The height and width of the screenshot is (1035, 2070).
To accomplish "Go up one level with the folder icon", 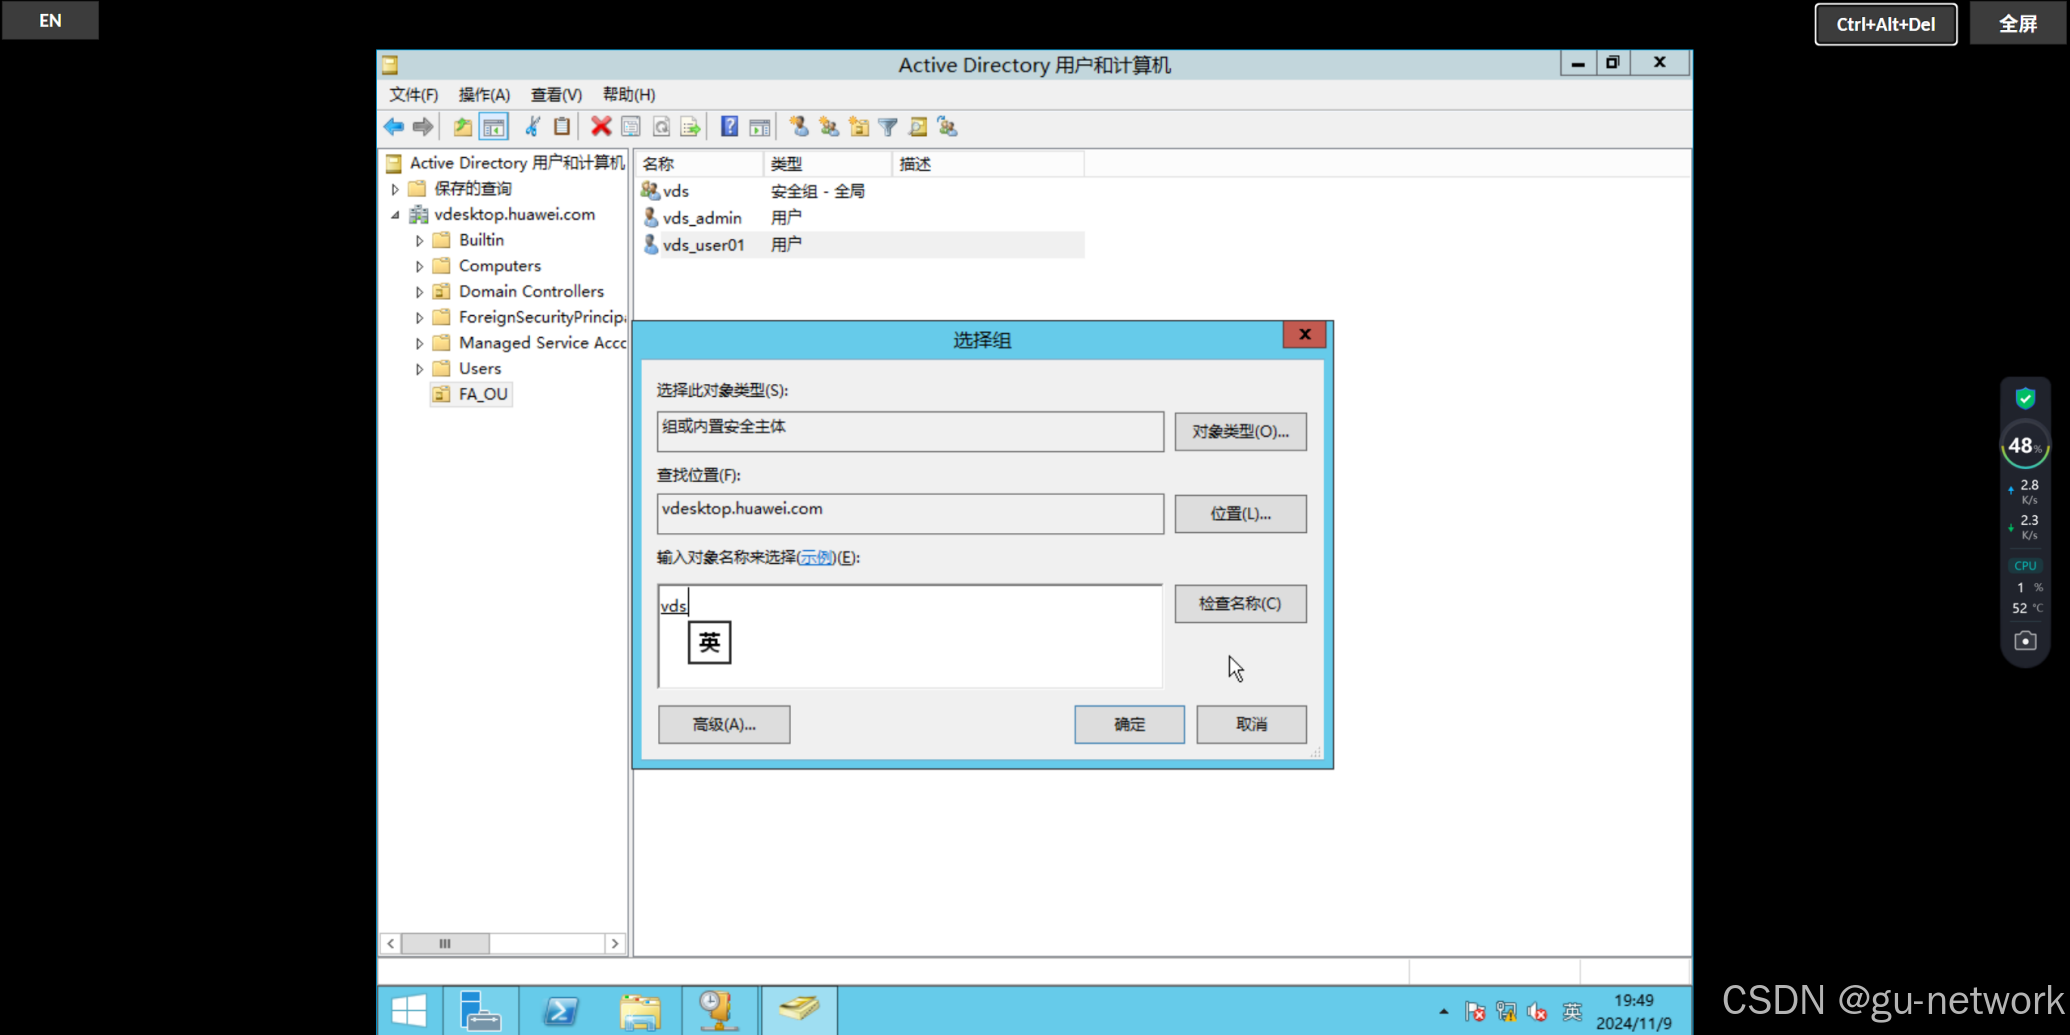I will point(463,127).
